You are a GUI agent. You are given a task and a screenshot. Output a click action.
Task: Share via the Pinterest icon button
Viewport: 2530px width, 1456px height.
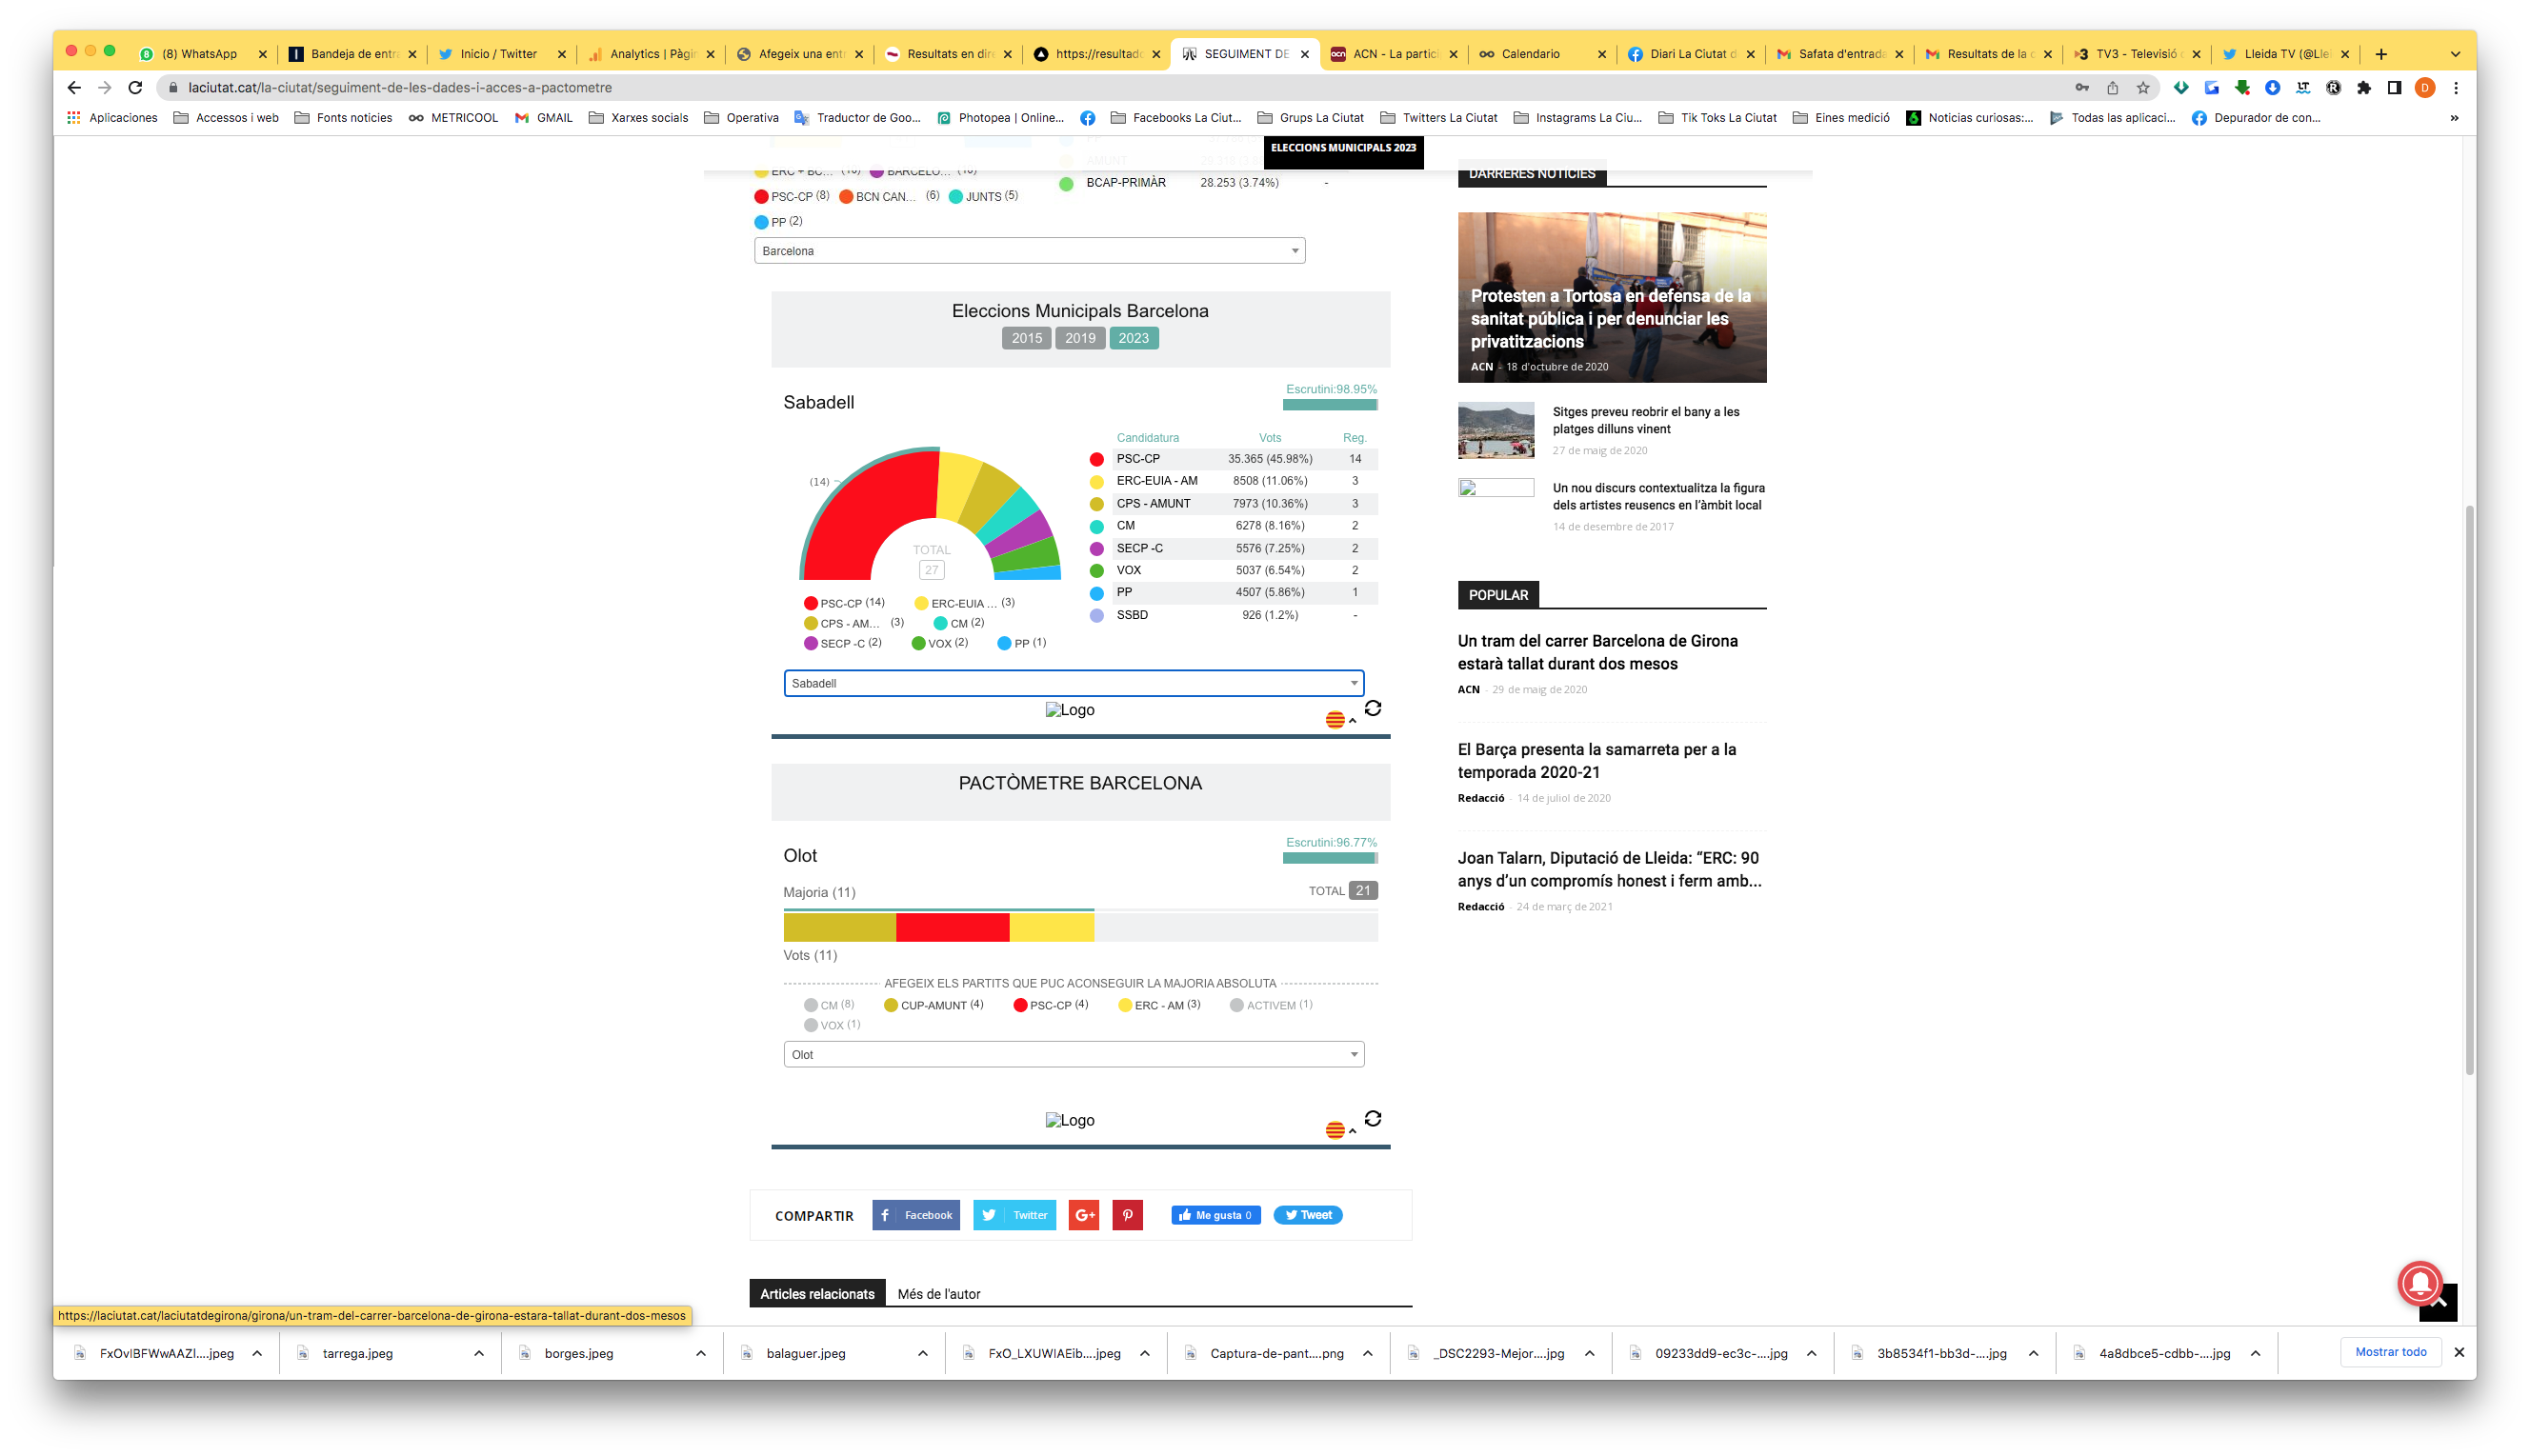[x=1127, y=1215]
